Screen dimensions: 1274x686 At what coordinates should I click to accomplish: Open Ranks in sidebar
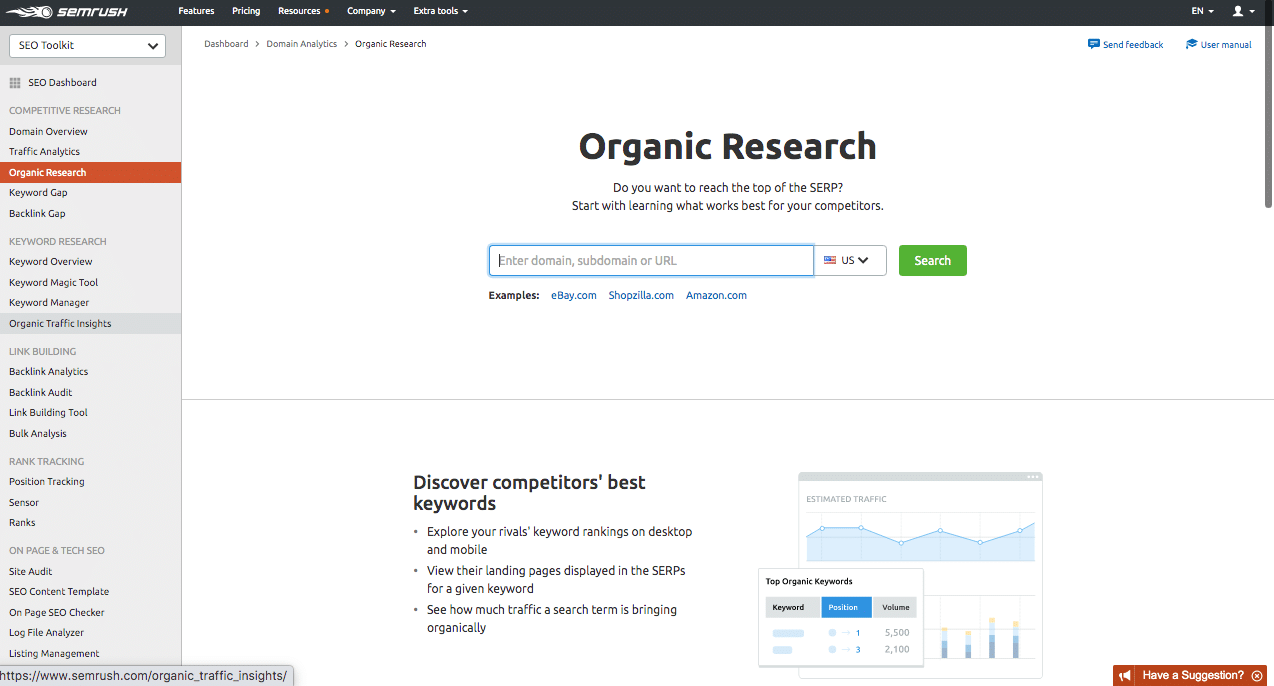(x=22, y=523)
